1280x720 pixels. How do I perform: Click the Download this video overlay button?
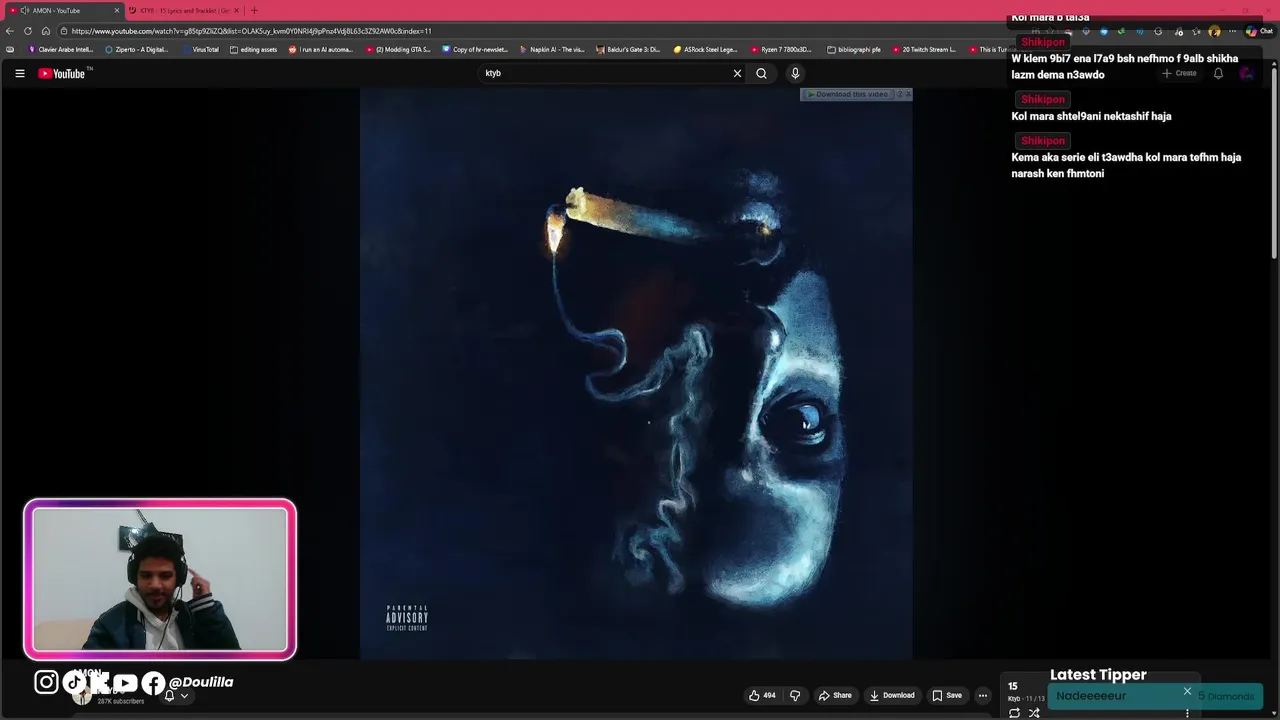coord(848,94)
